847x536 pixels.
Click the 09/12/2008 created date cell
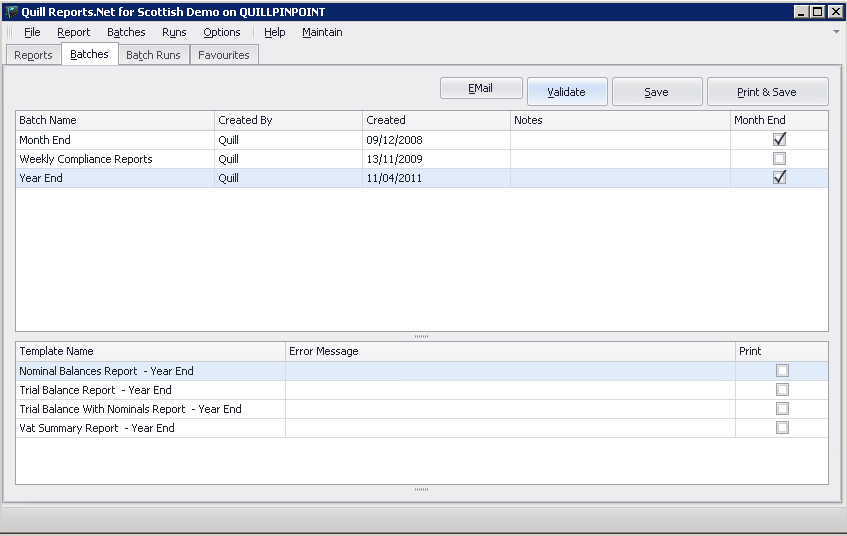[436, 140]
